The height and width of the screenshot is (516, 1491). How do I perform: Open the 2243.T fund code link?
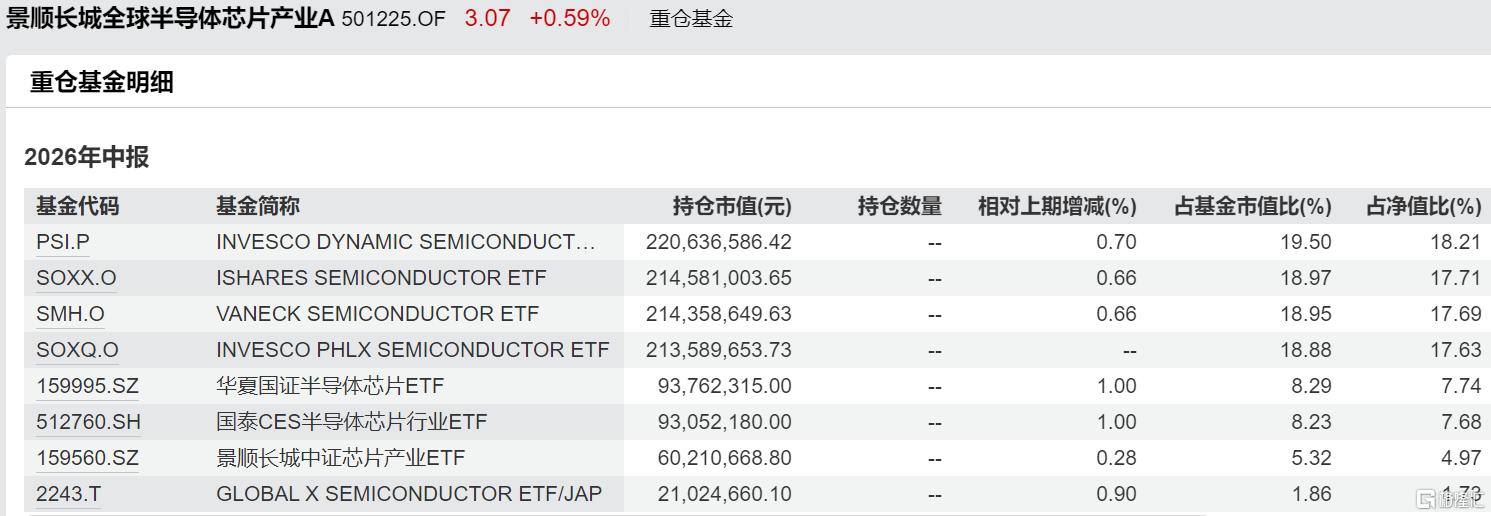[x=69, y=494]
